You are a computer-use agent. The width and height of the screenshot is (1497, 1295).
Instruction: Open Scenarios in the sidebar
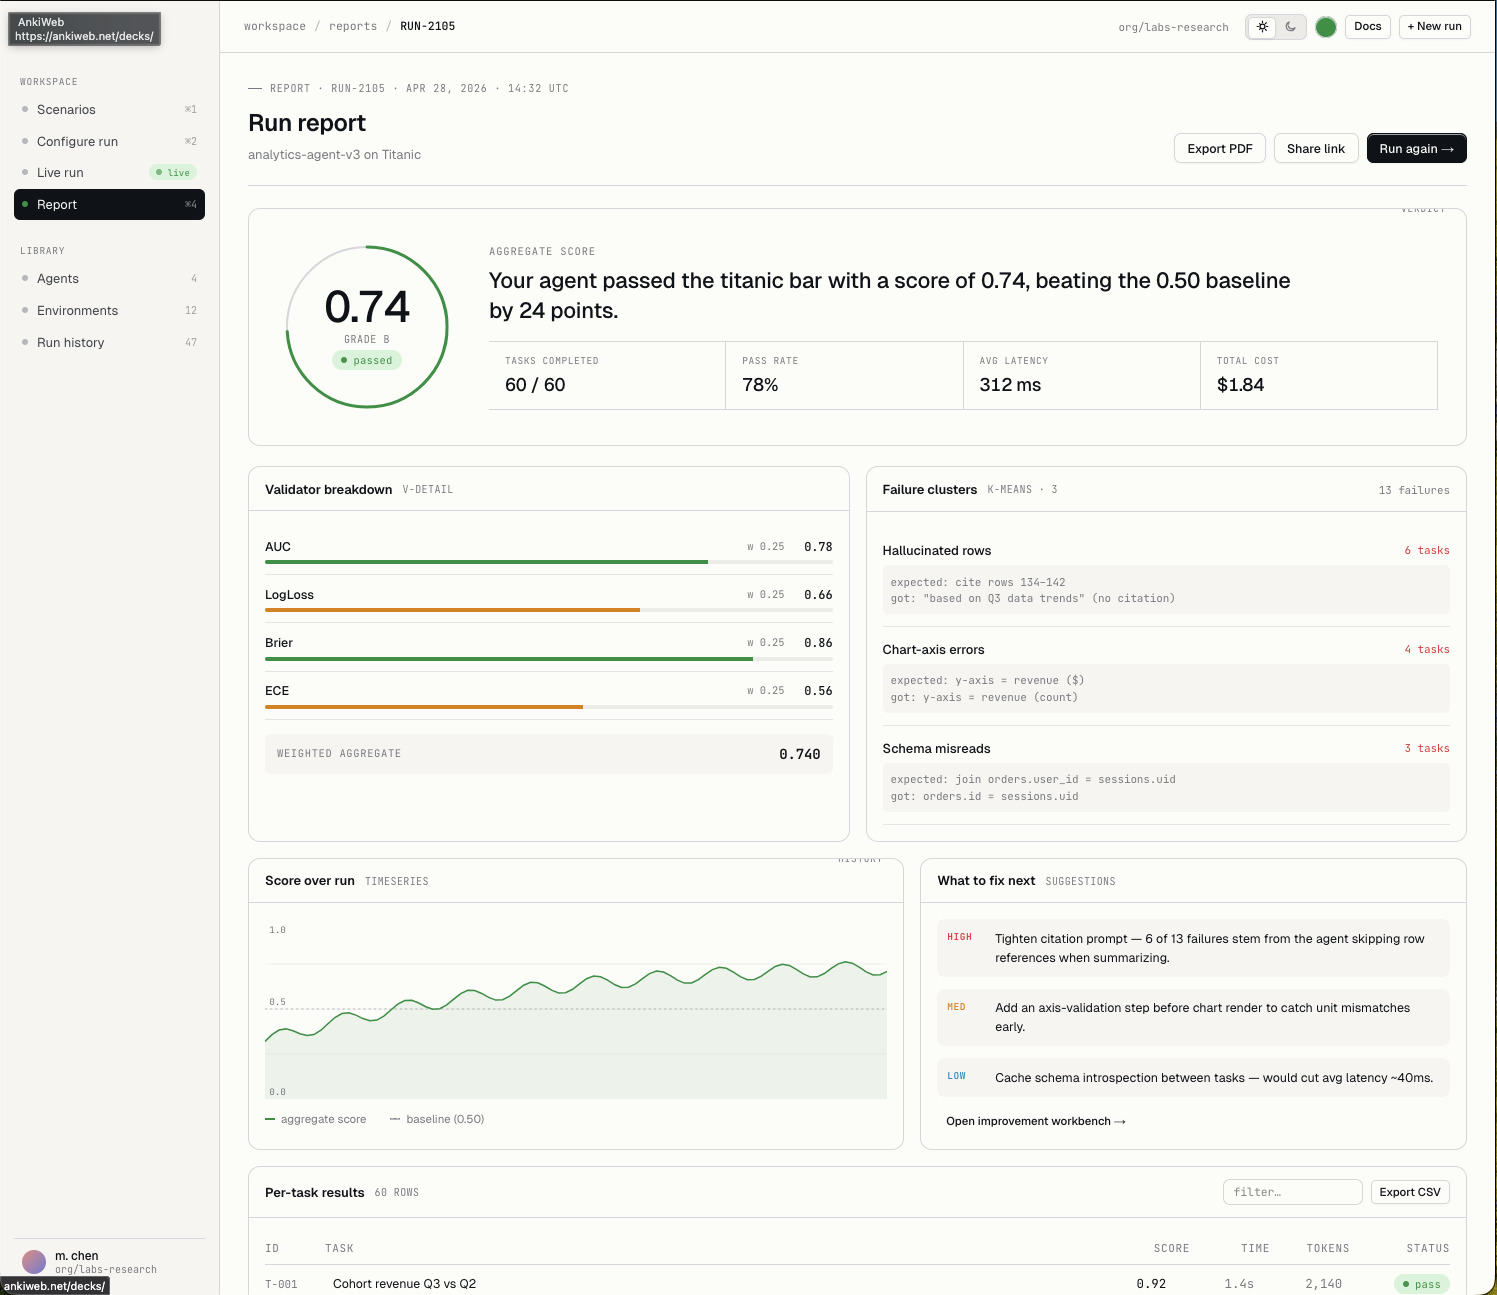109,109
